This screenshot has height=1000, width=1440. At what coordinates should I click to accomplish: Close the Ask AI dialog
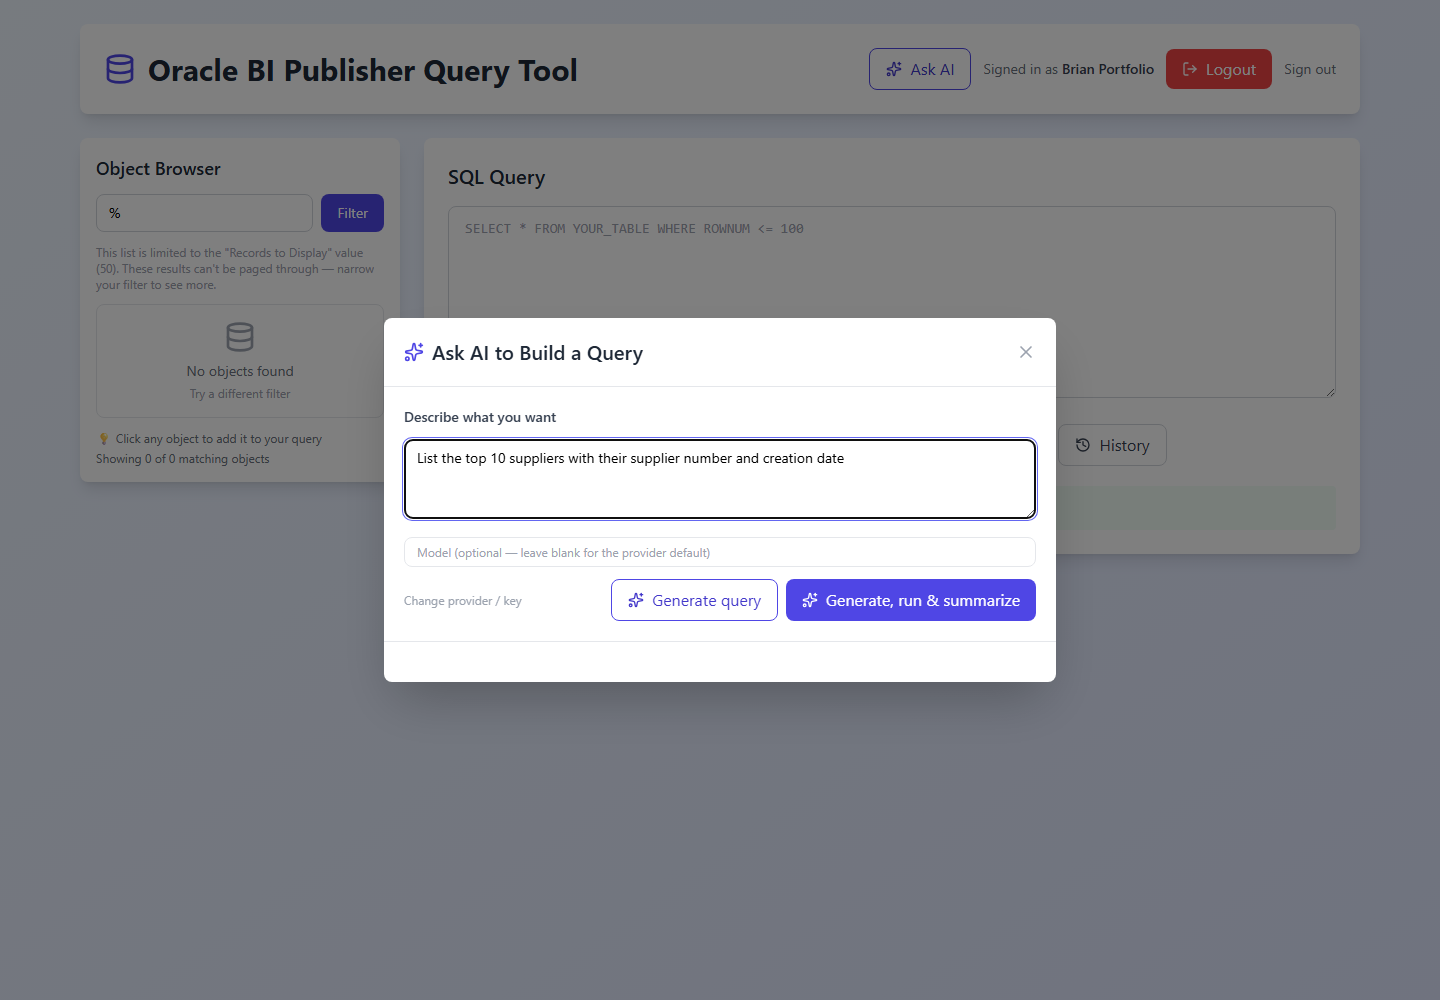coord(1026,352)
